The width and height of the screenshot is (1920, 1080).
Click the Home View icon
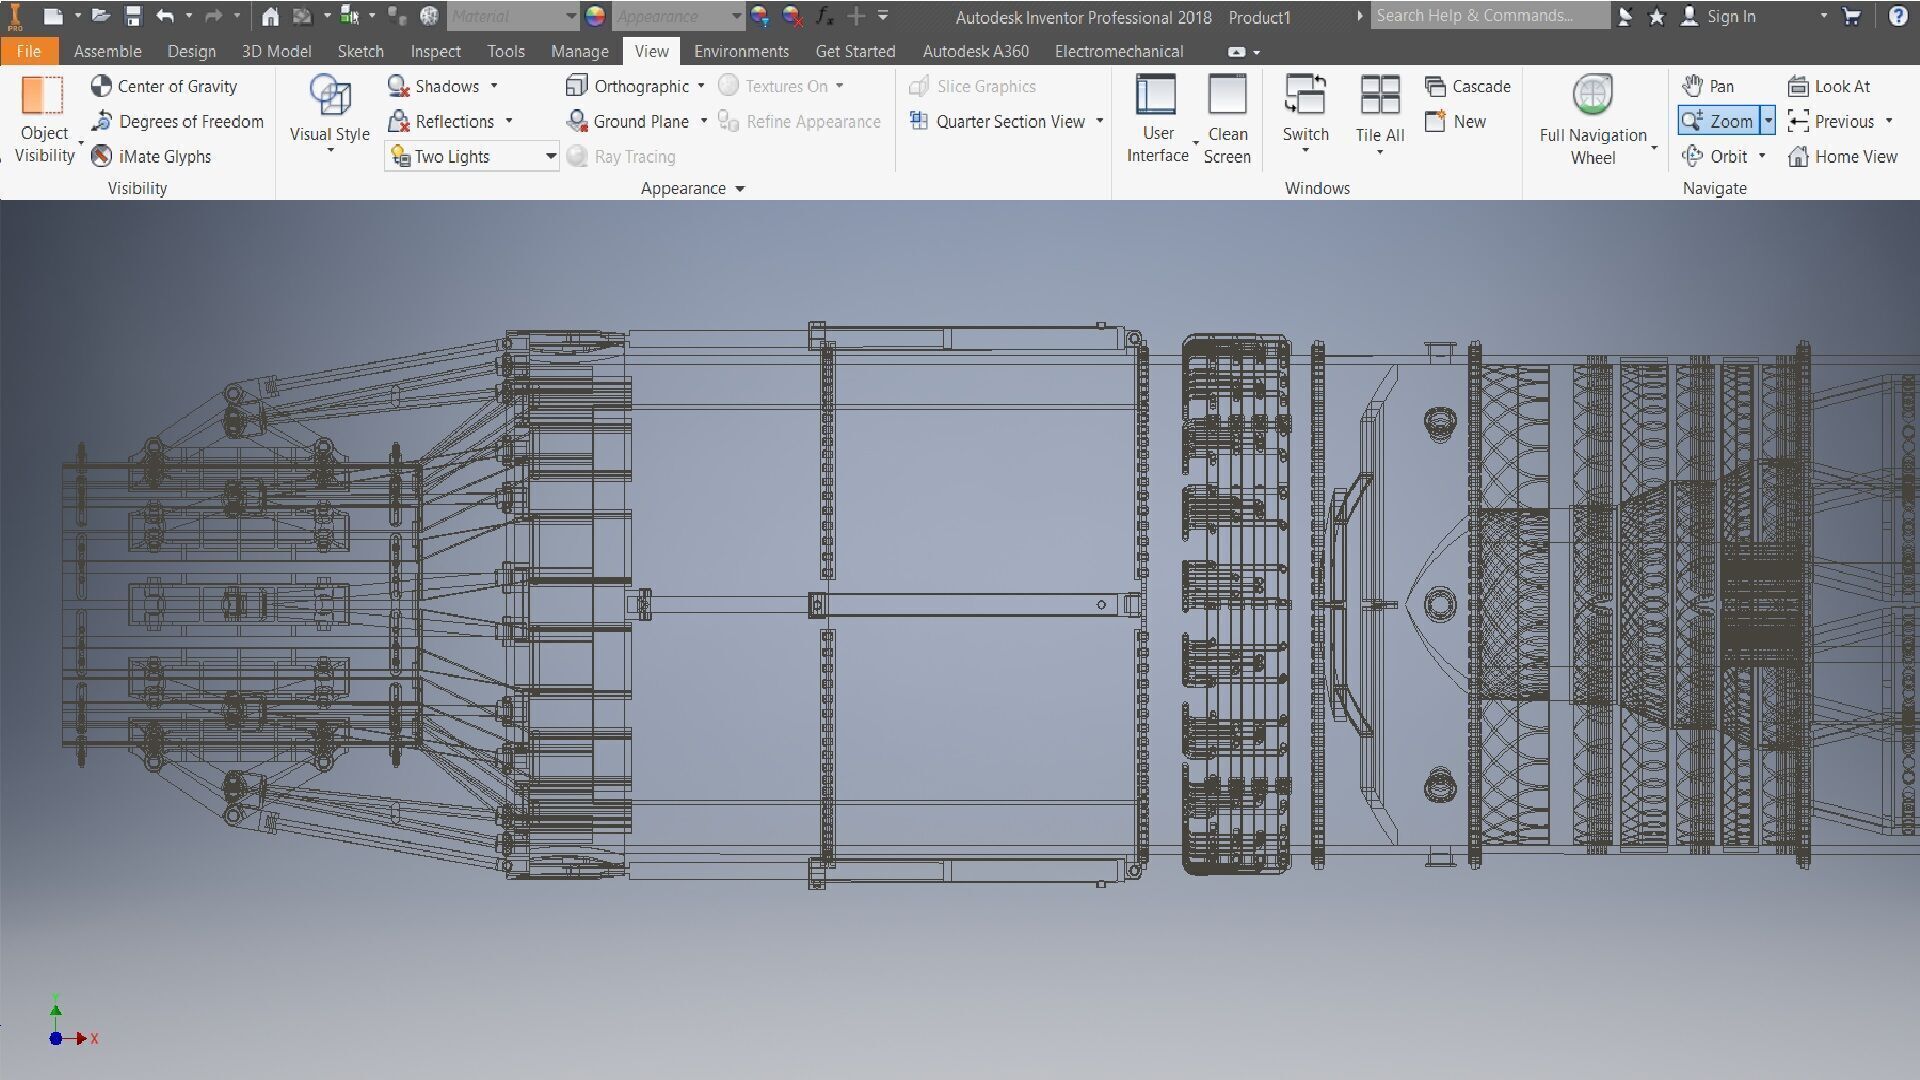1798,156
